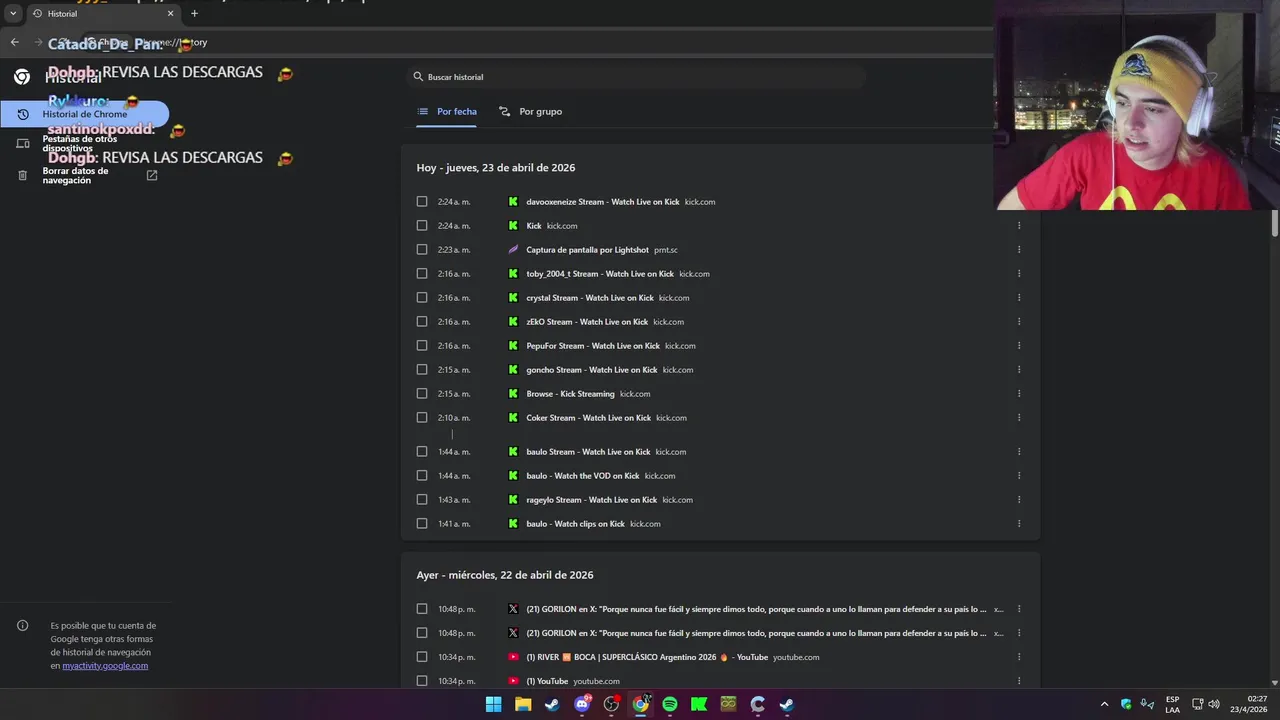Viewport: 1280px width, 720px height.
Task: Click the Buscar historial search field
Action: [x=637, y=77]
